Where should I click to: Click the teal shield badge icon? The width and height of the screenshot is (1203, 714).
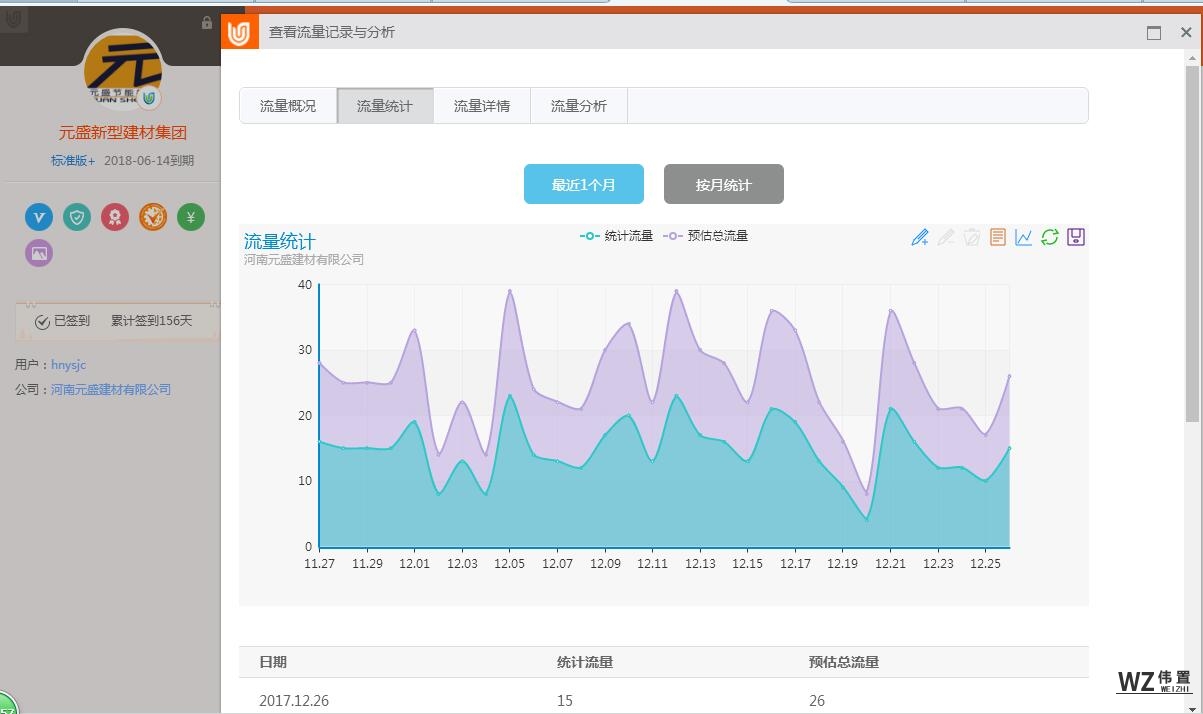tap(77, 217)
